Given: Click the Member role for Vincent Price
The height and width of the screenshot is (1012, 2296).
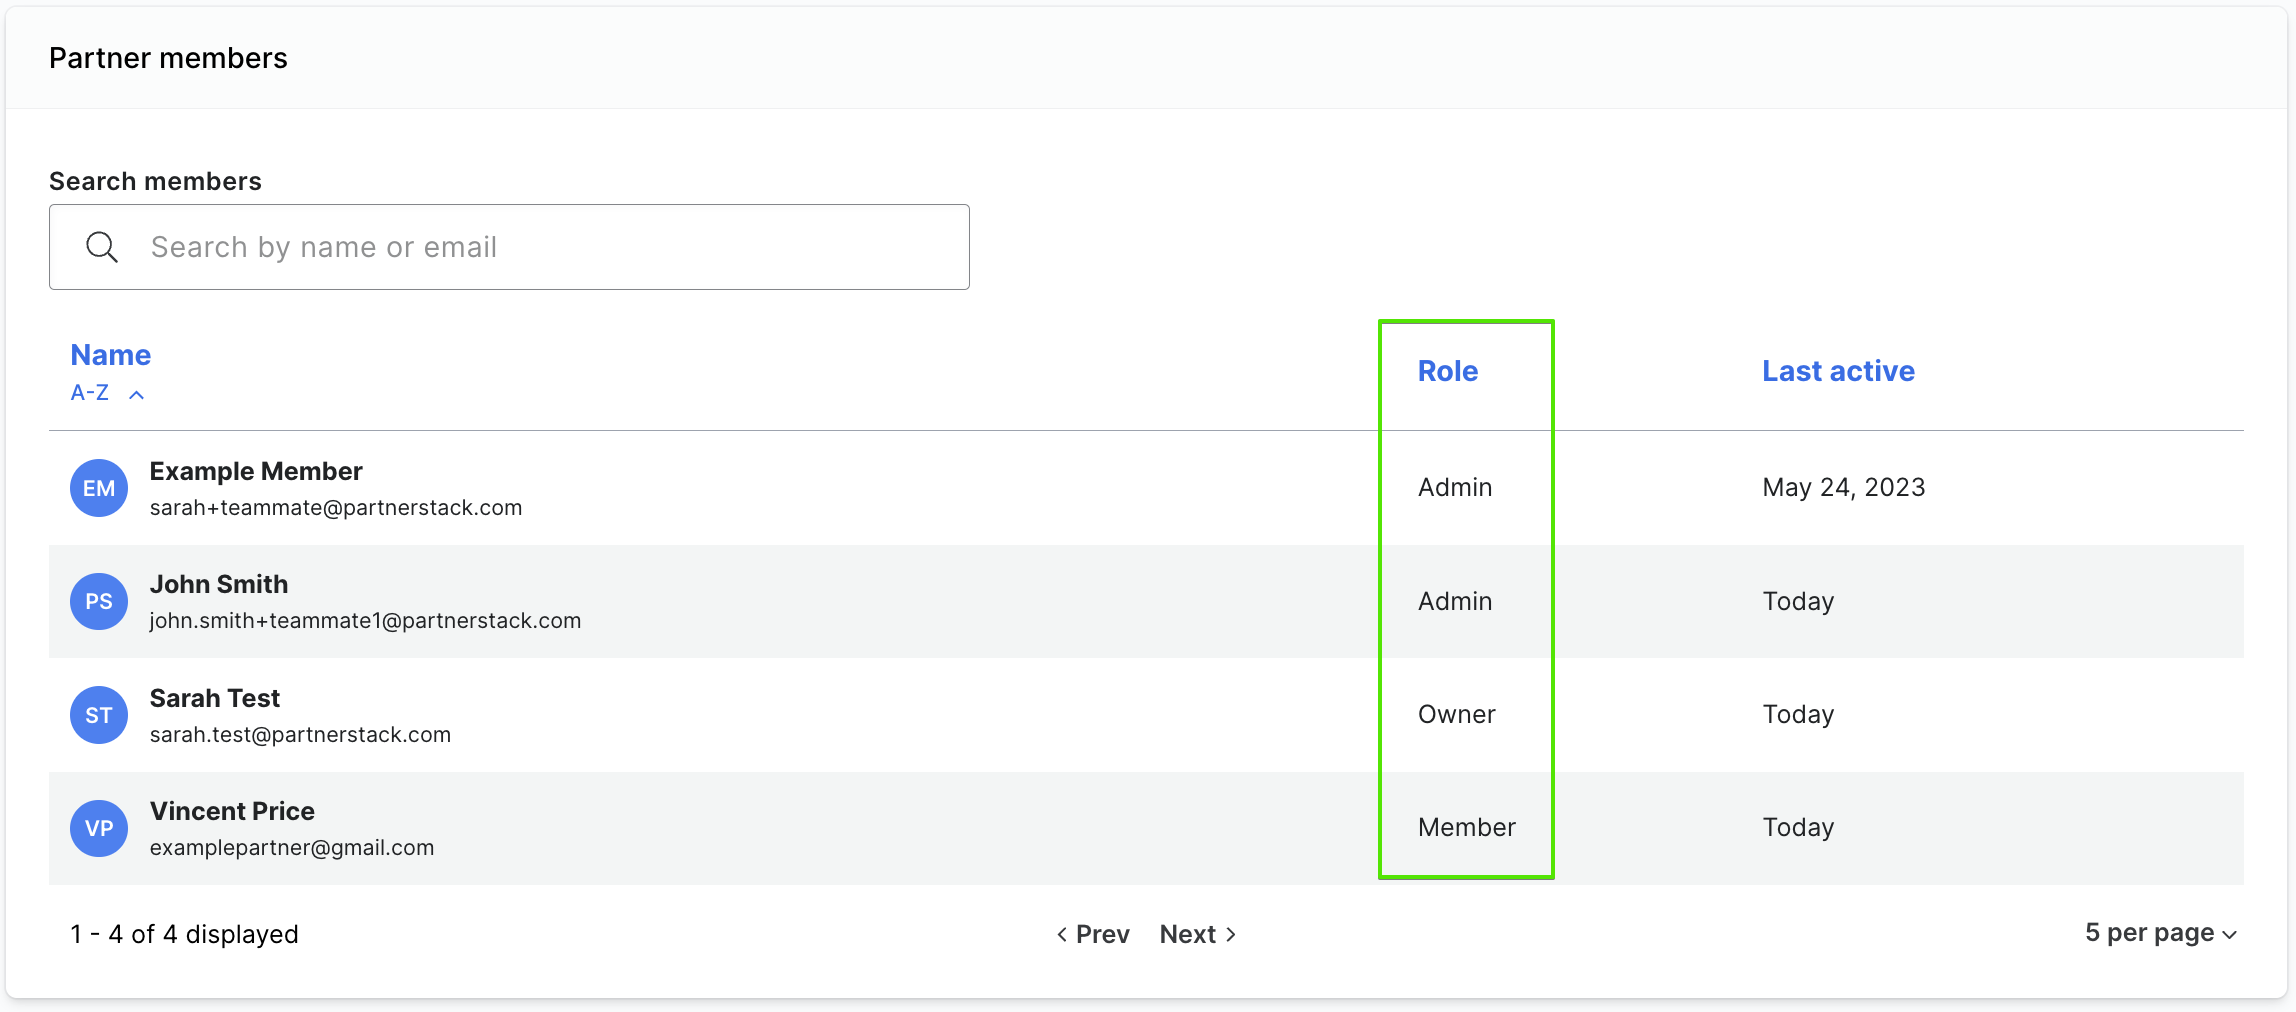Looking at the screenshot, I should 1467,827.
